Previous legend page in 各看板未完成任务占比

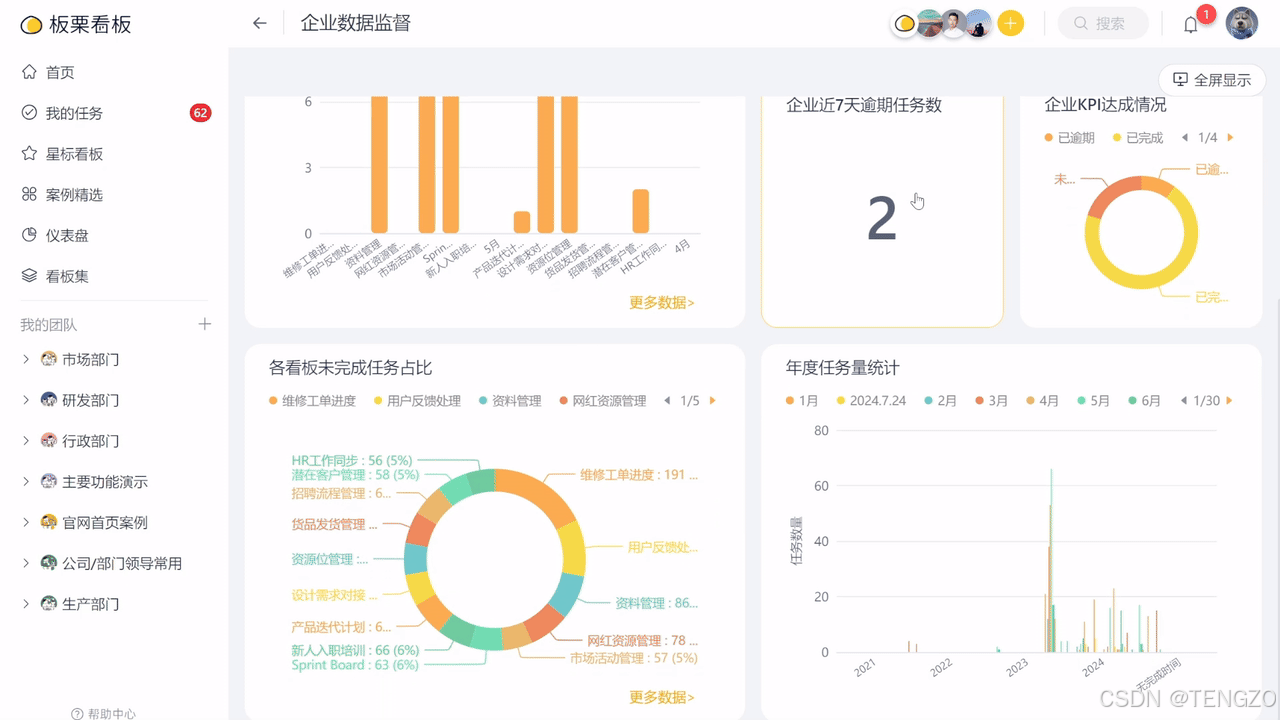click(667, 401)
